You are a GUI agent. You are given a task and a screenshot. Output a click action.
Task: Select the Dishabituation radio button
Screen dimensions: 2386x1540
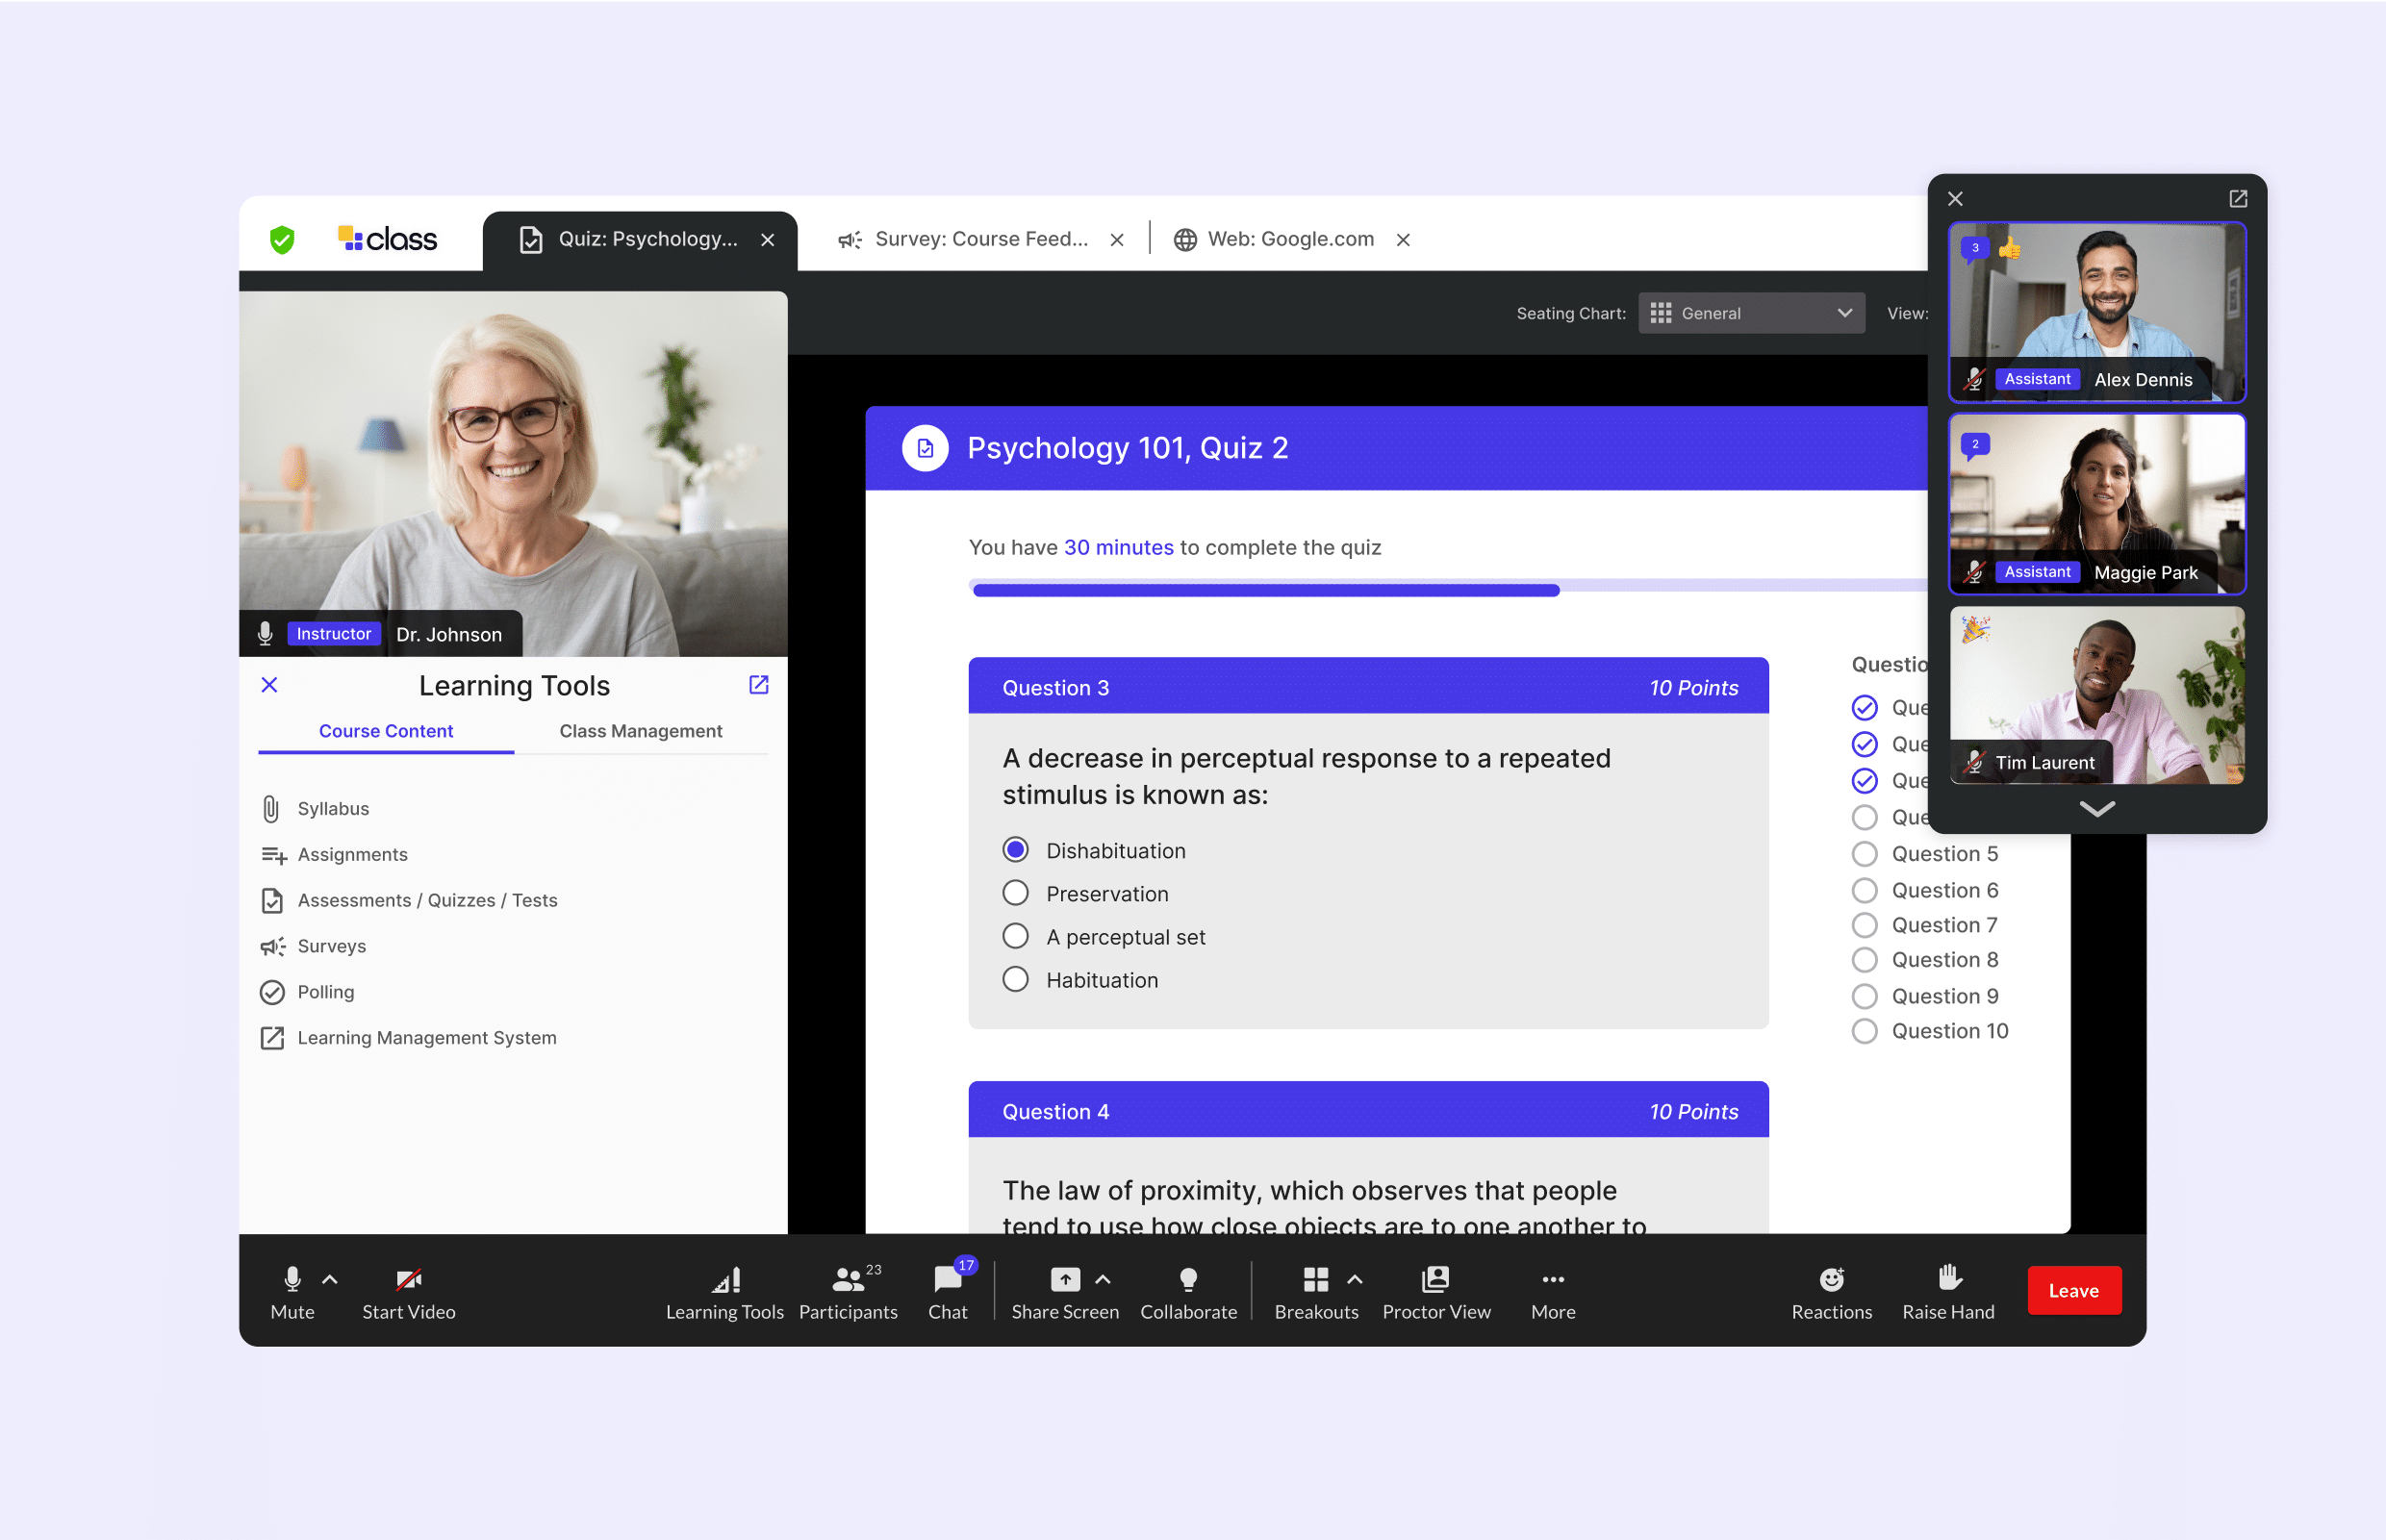point(1016,850)
